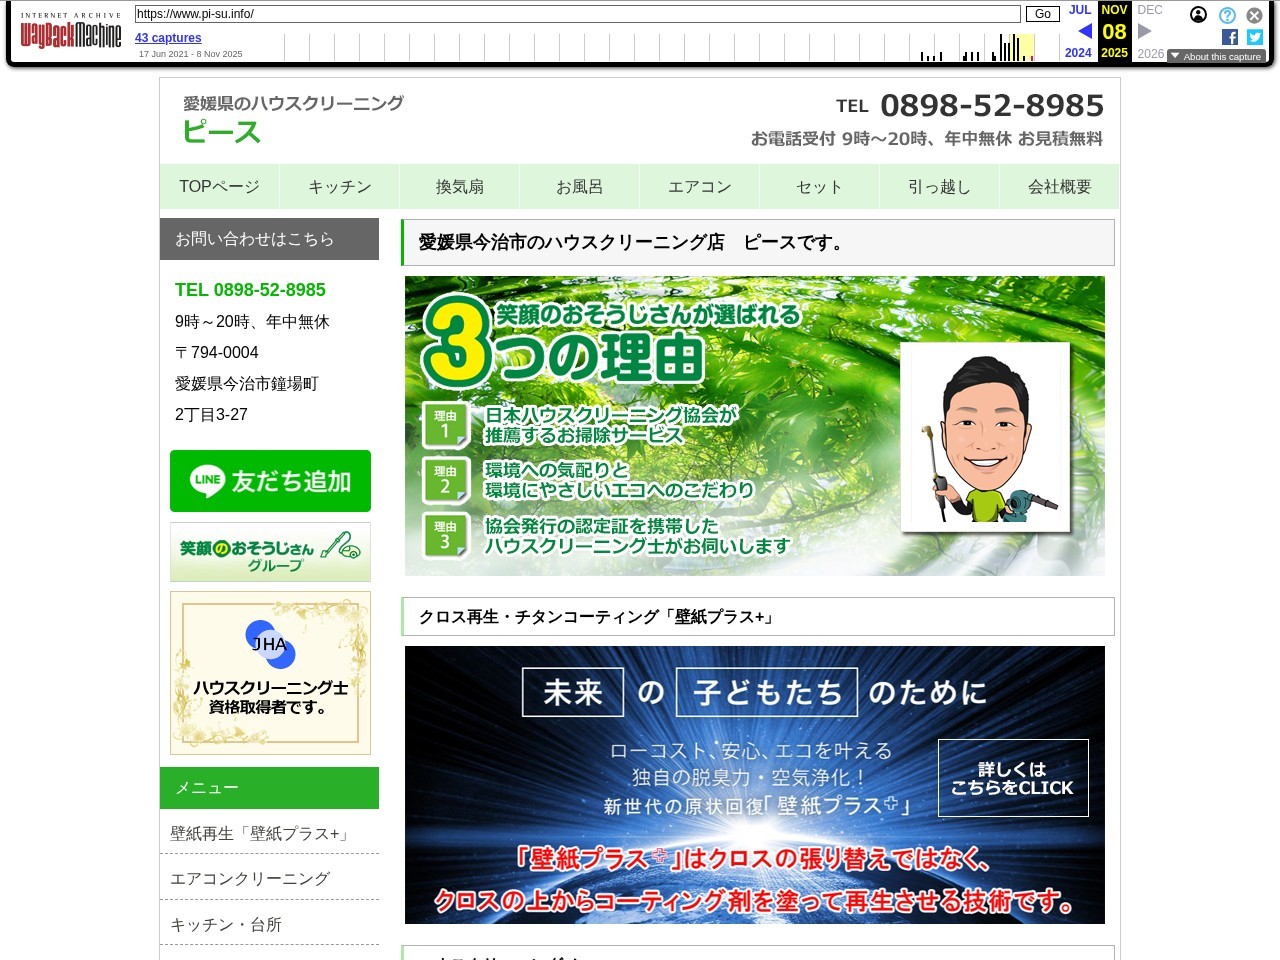Open the Wayback user account icon

click(1198, 15)
